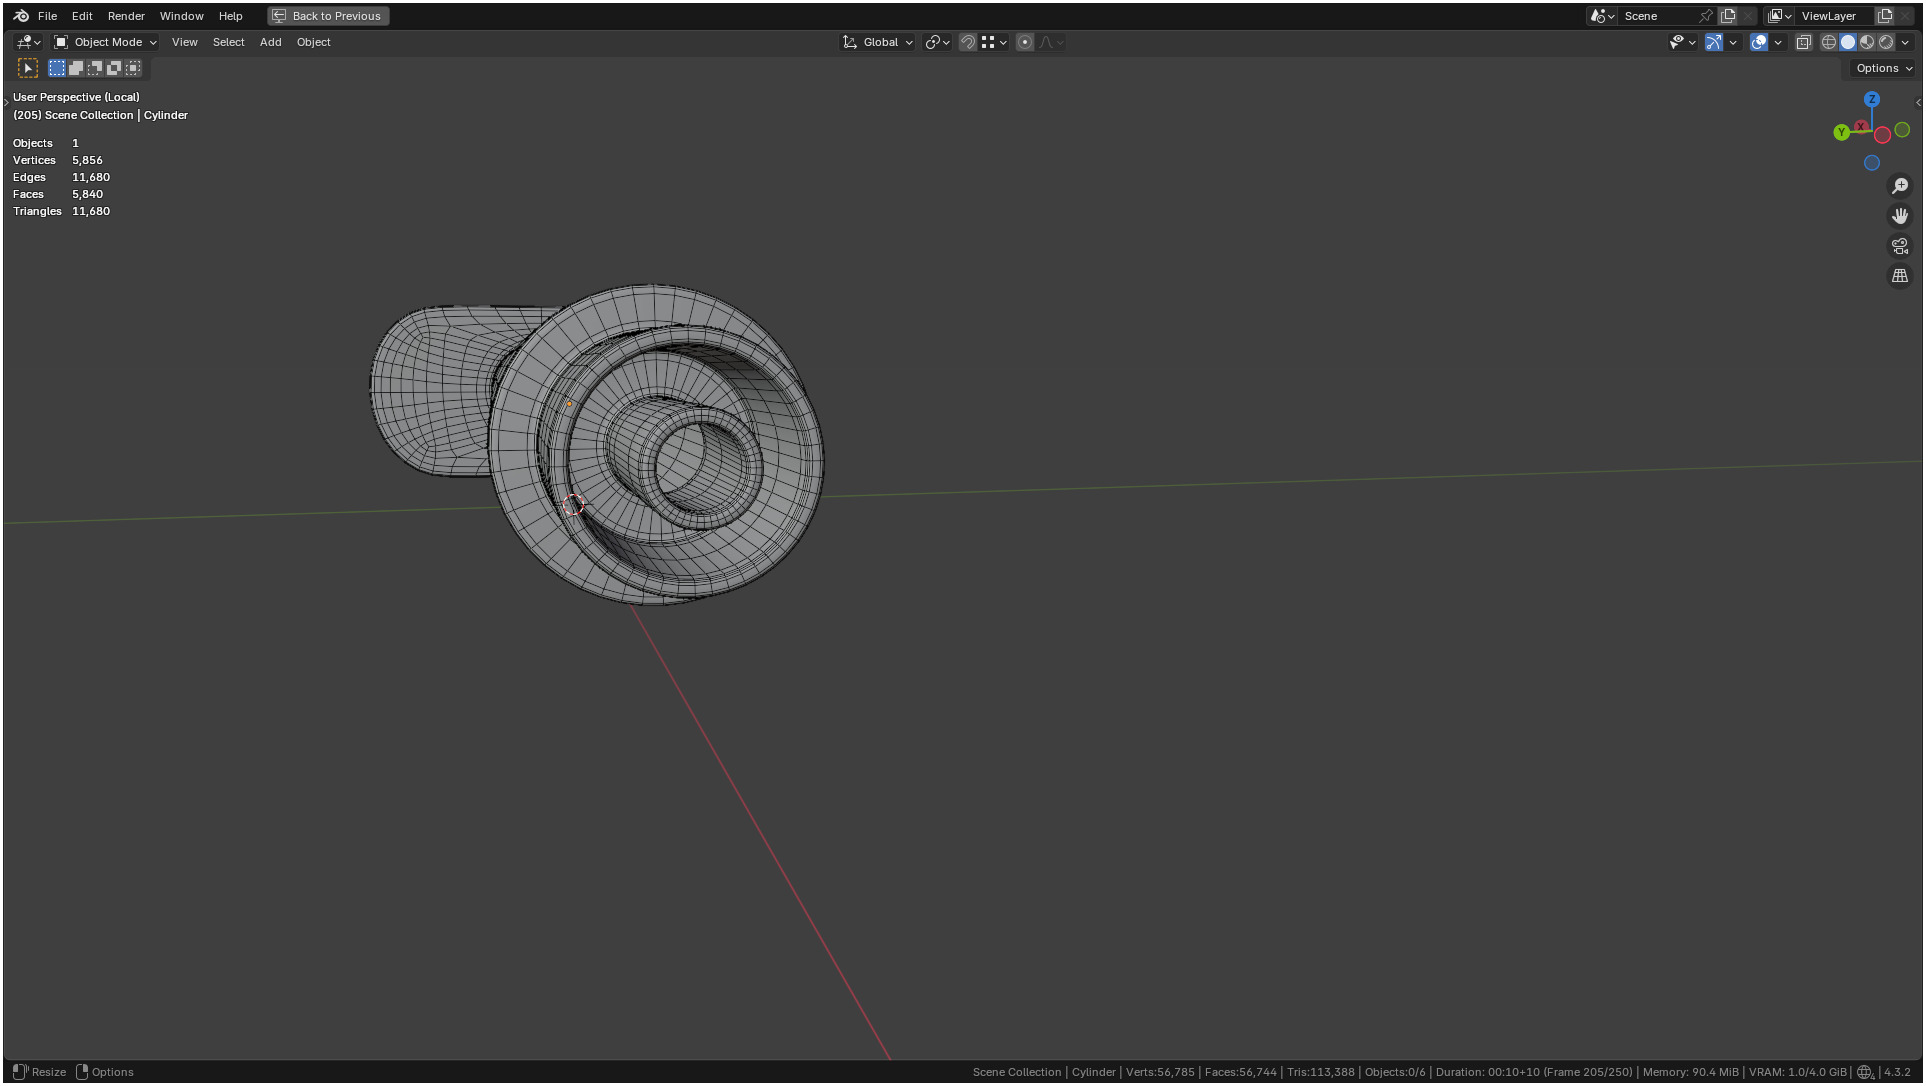This screenshot has height=1086, width=1926.
Task: Click the pan view hand icon
Action: [1900, 216]
